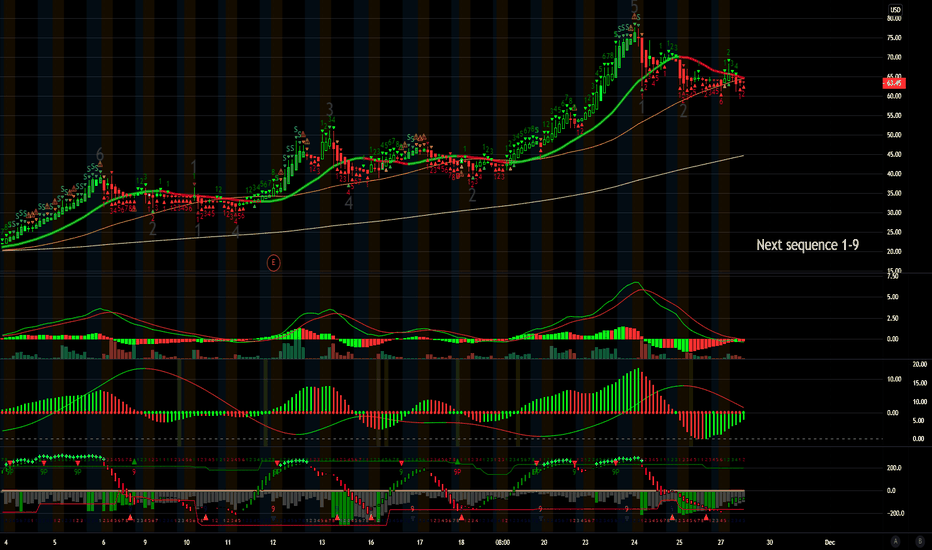This screenshot has width=932, height=550.
Task: Click the 30.00 price scale label
Action: click(894, 212)
